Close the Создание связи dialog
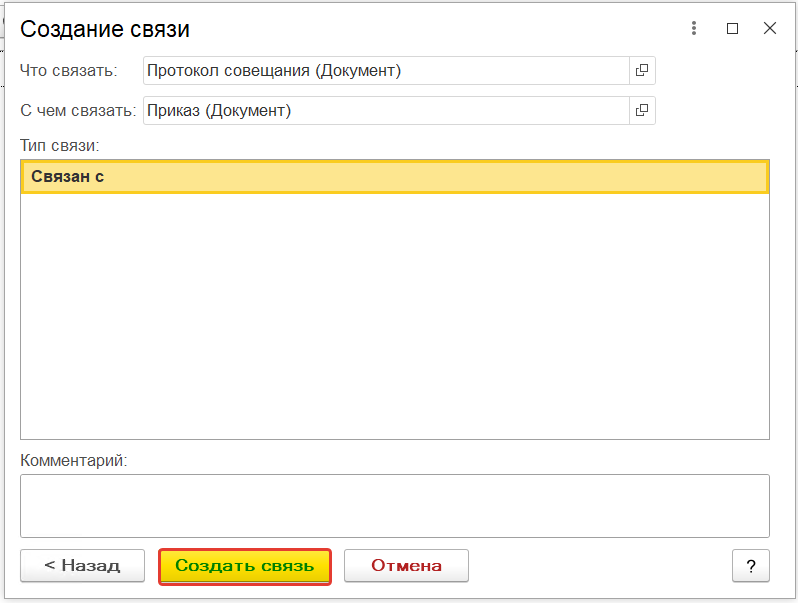798x603 pixels. (769, 29)
